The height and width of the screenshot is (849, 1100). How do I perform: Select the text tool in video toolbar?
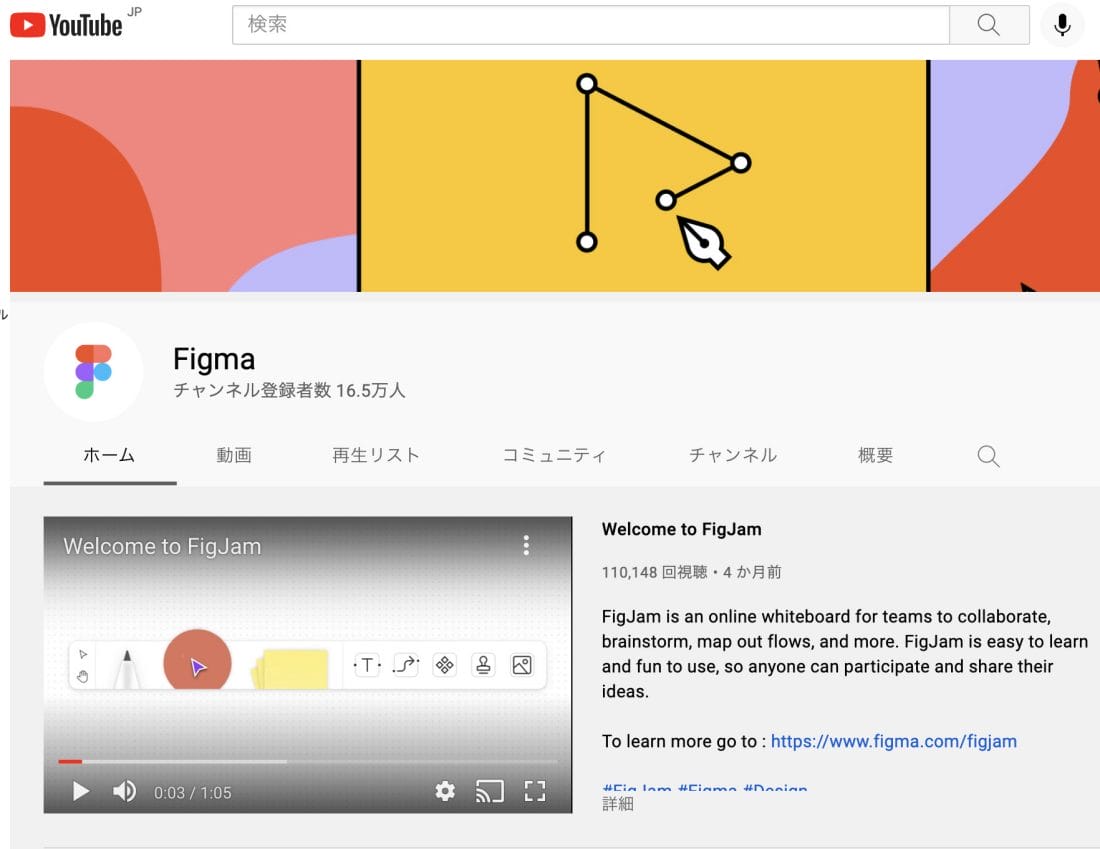pyautogui.click(x=367, y=664)
